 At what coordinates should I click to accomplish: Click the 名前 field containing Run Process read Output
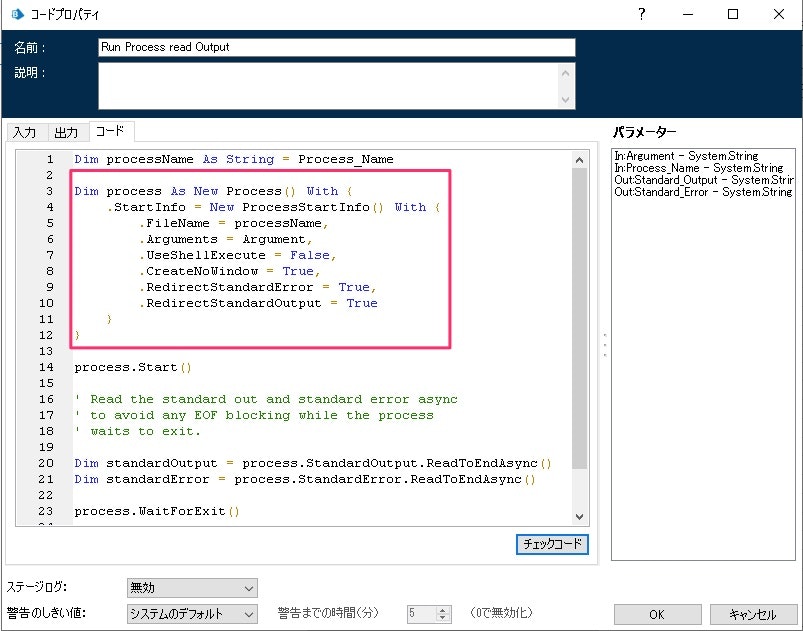[x=335, y=47]
